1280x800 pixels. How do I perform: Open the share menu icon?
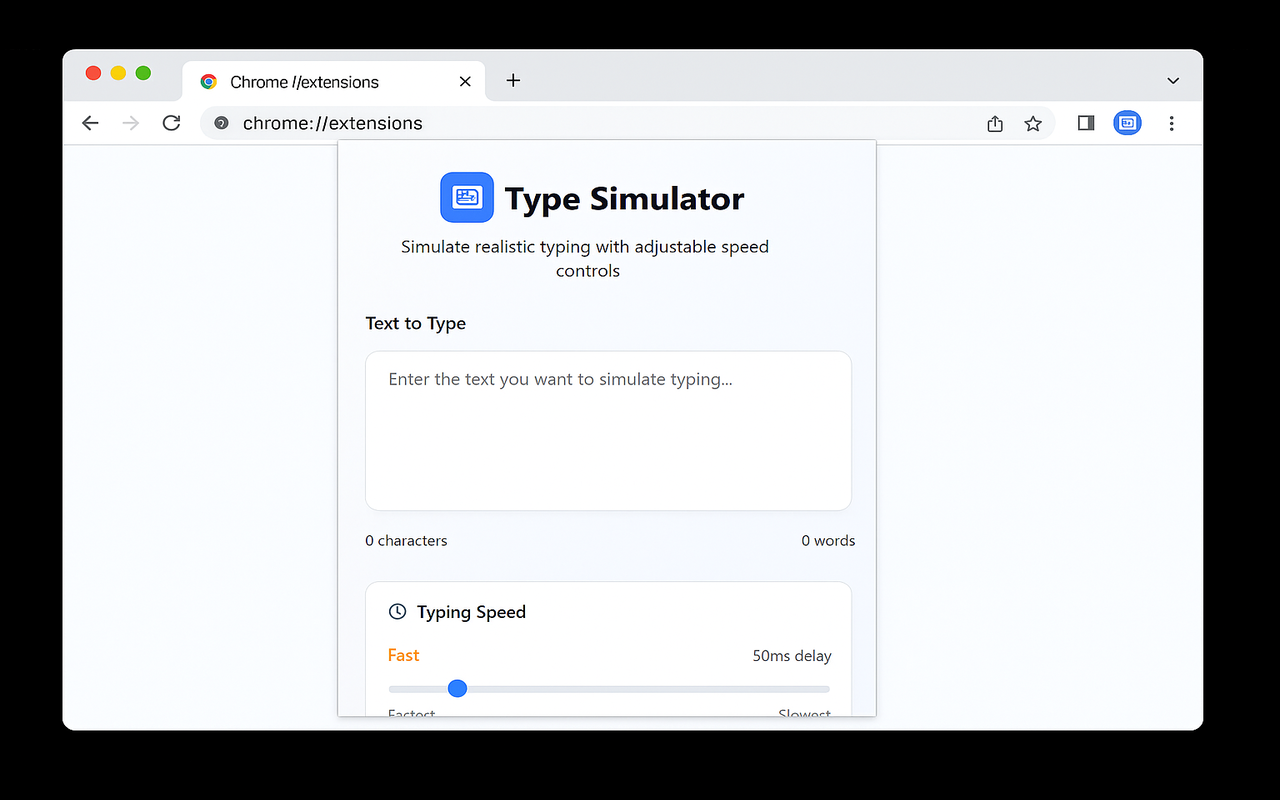(994, 123)
